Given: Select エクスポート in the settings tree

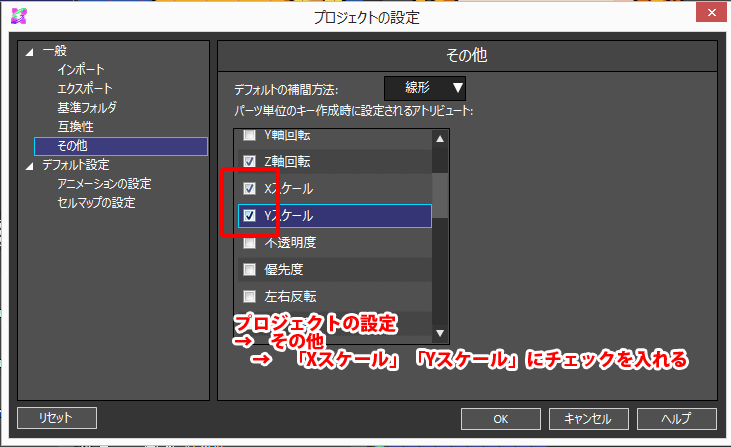Looking at the screenshot, I should click(x=84, y=89).
